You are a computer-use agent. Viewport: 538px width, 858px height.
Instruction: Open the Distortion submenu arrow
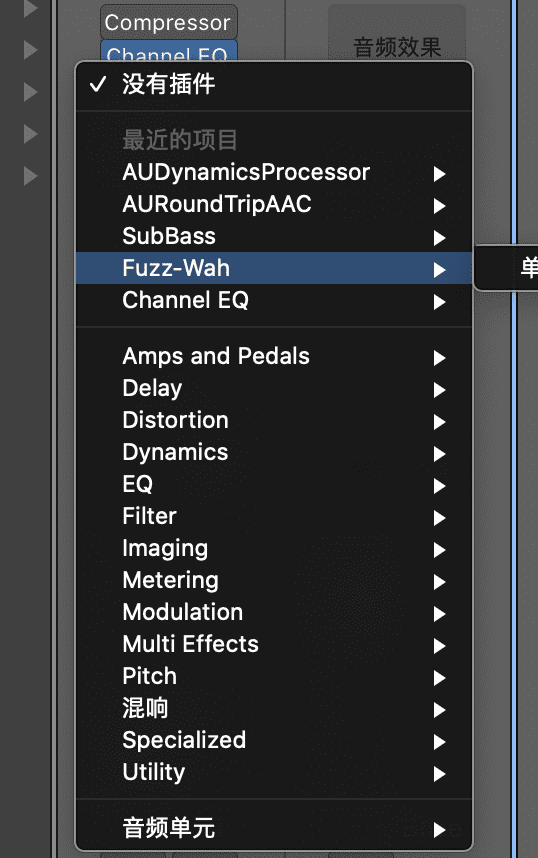[439, 422]
